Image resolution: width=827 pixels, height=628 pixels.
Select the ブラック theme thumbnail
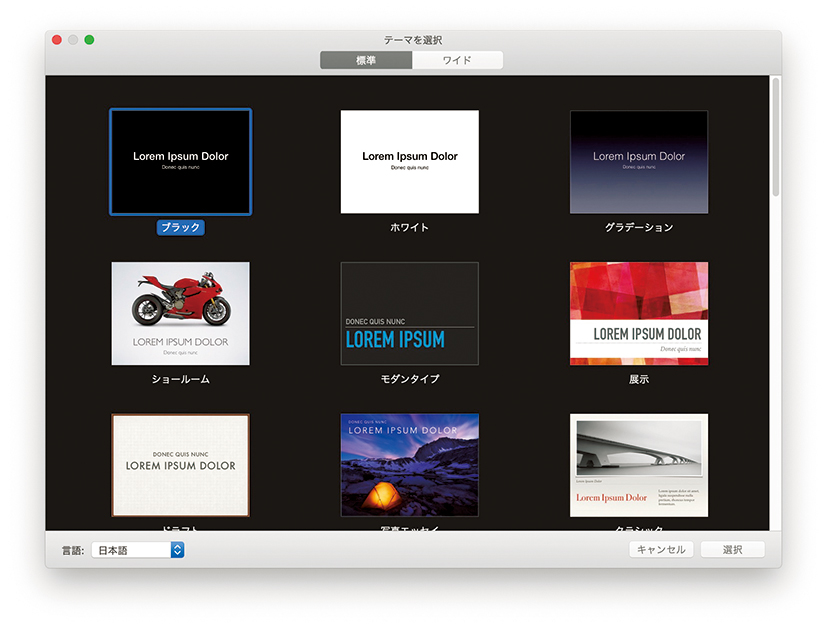(x=180, y=162)
